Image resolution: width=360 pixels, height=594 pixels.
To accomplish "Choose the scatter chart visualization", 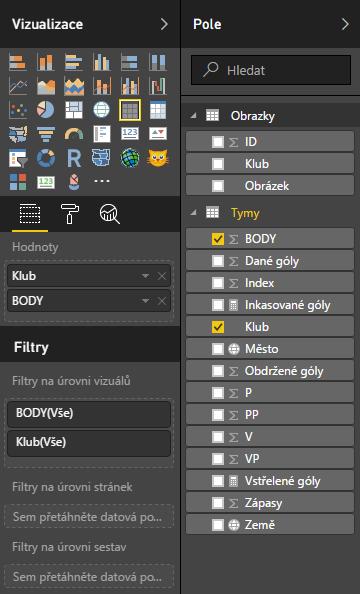I will pos(18,109).
